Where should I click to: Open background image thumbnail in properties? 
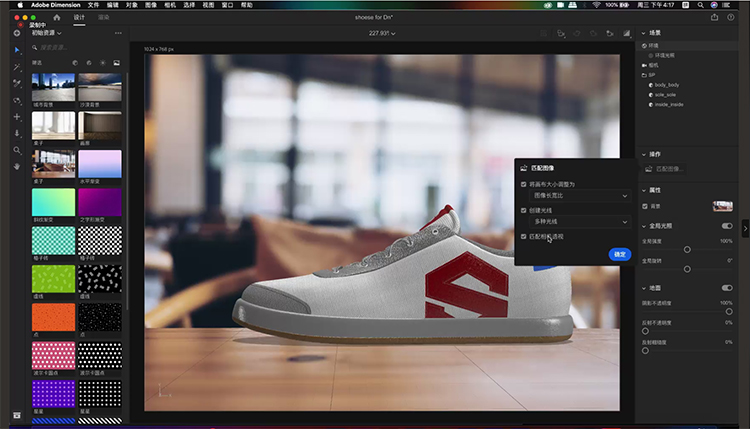(723, 206)
